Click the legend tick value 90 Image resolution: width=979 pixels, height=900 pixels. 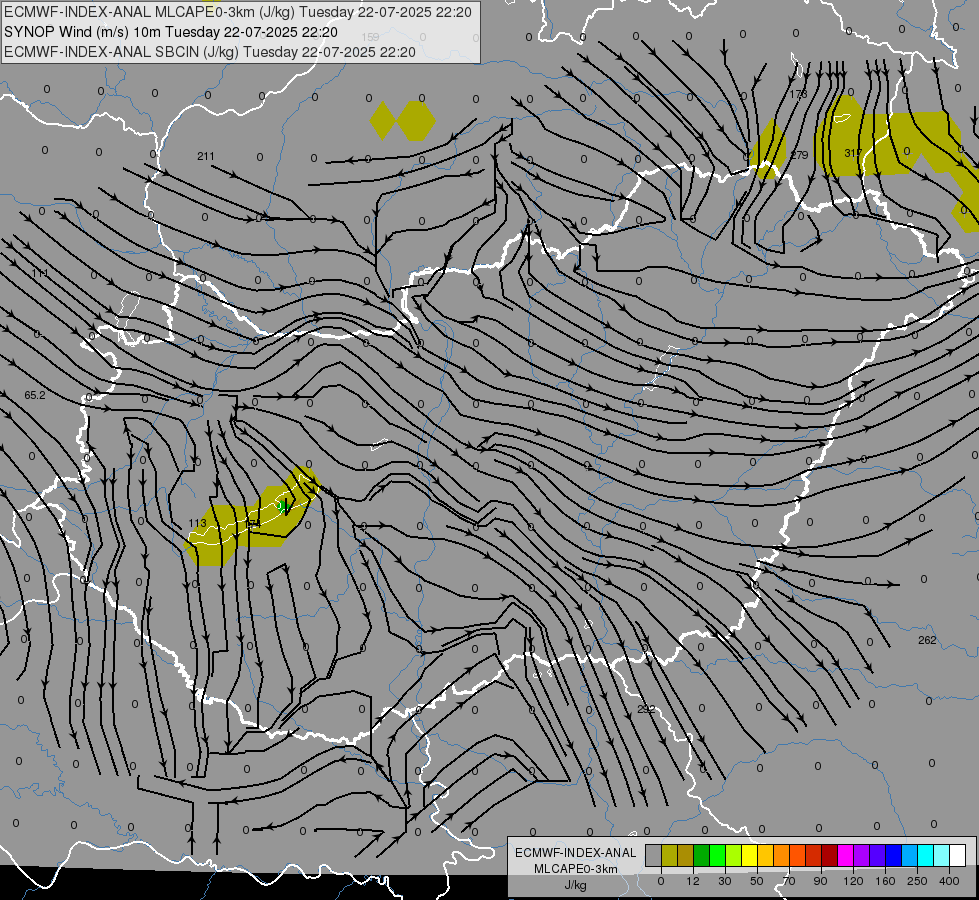tap(820, 881)
